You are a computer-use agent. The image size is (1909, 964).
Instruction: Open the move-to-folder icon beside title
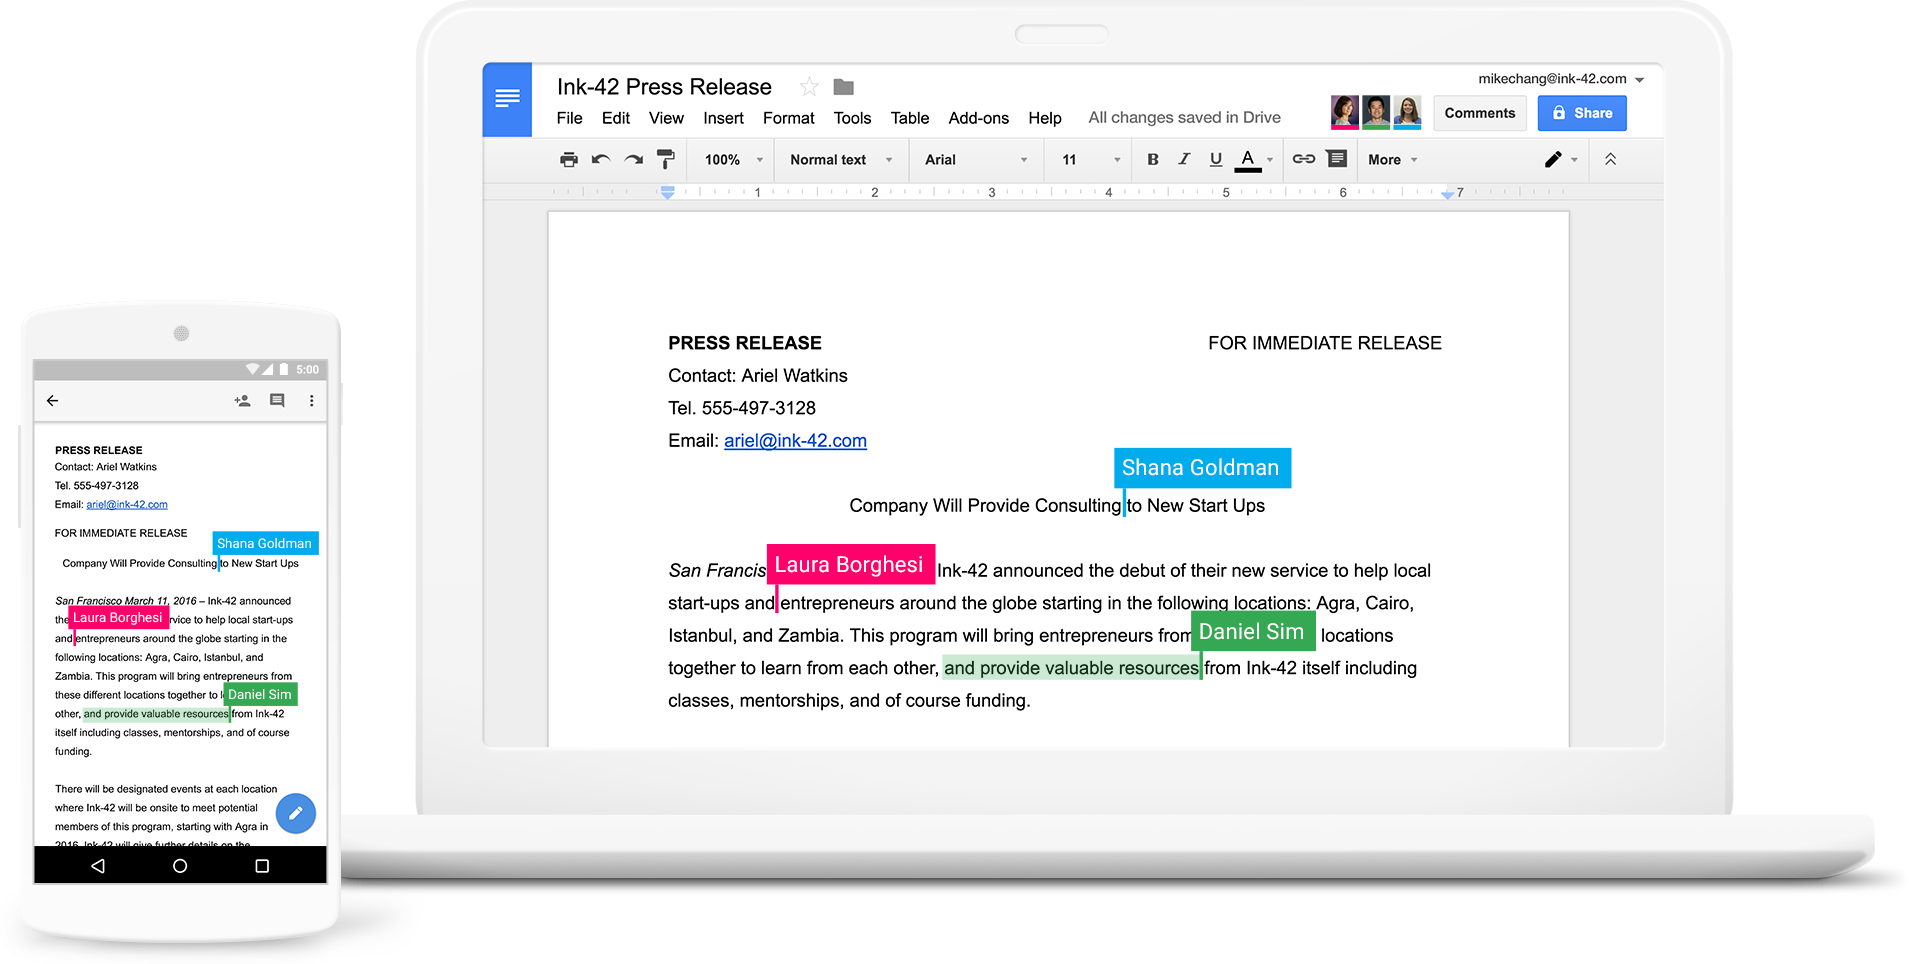[x=844, y=87]
